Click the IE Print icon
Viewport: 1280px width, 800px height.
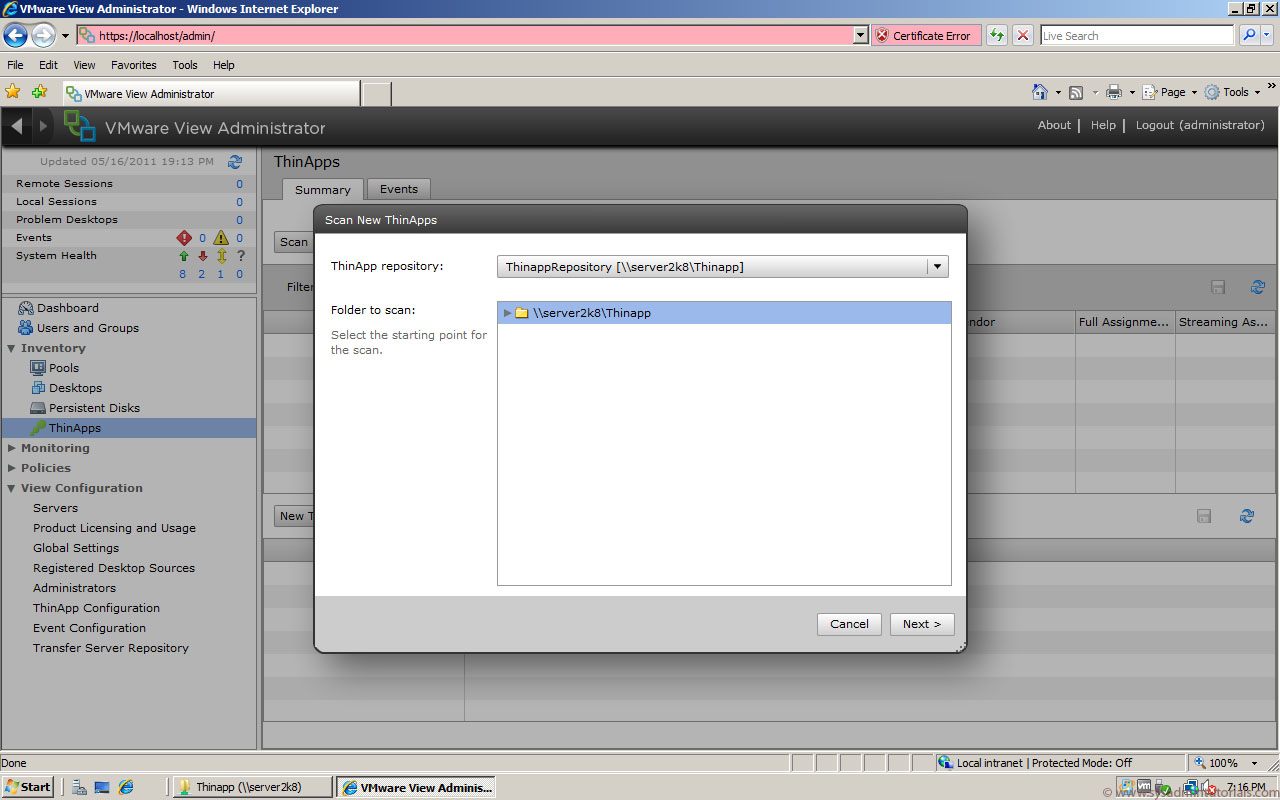coord(1115,92)
